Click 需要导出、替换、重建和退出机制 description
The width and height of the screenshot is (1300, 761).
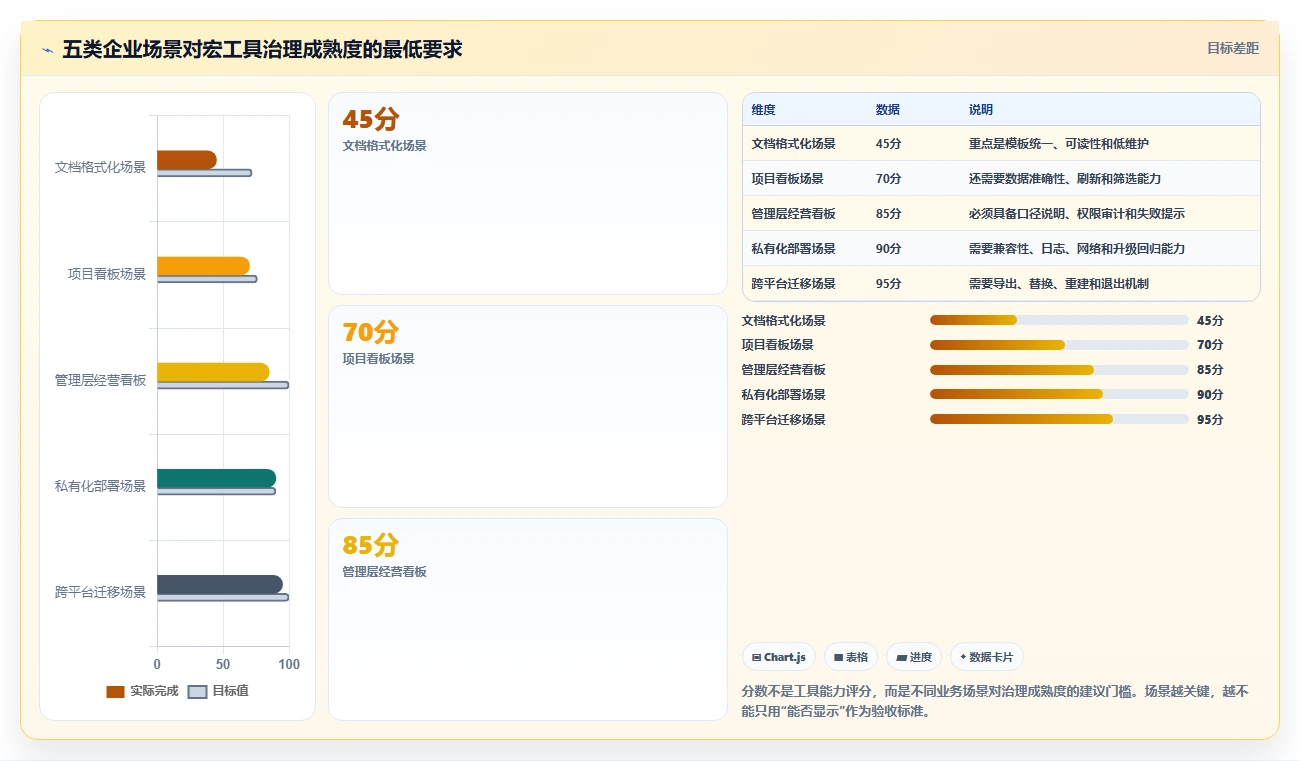(1059, 284)
